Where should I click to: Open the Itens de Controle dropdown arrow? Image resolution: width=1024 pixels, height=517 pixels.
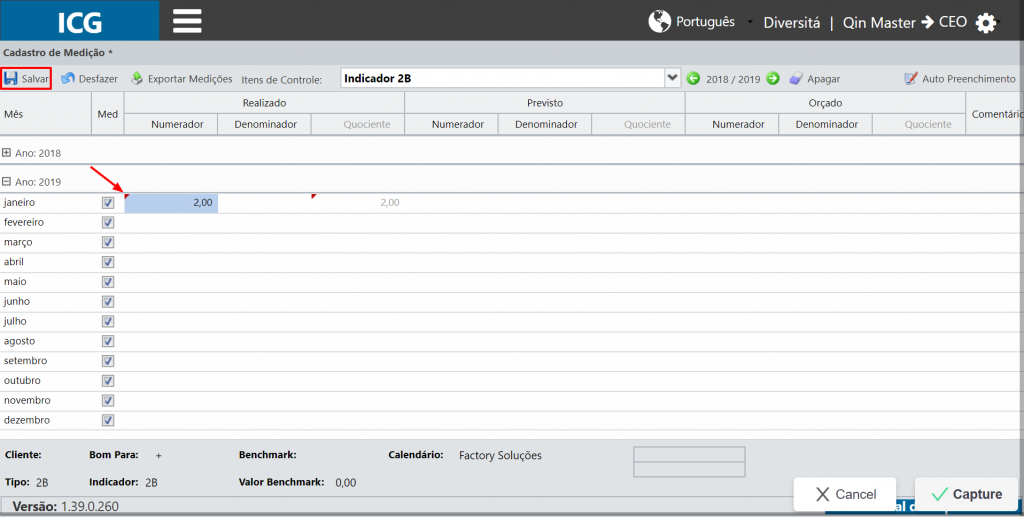pyautogui.click(x=672, y=78)
